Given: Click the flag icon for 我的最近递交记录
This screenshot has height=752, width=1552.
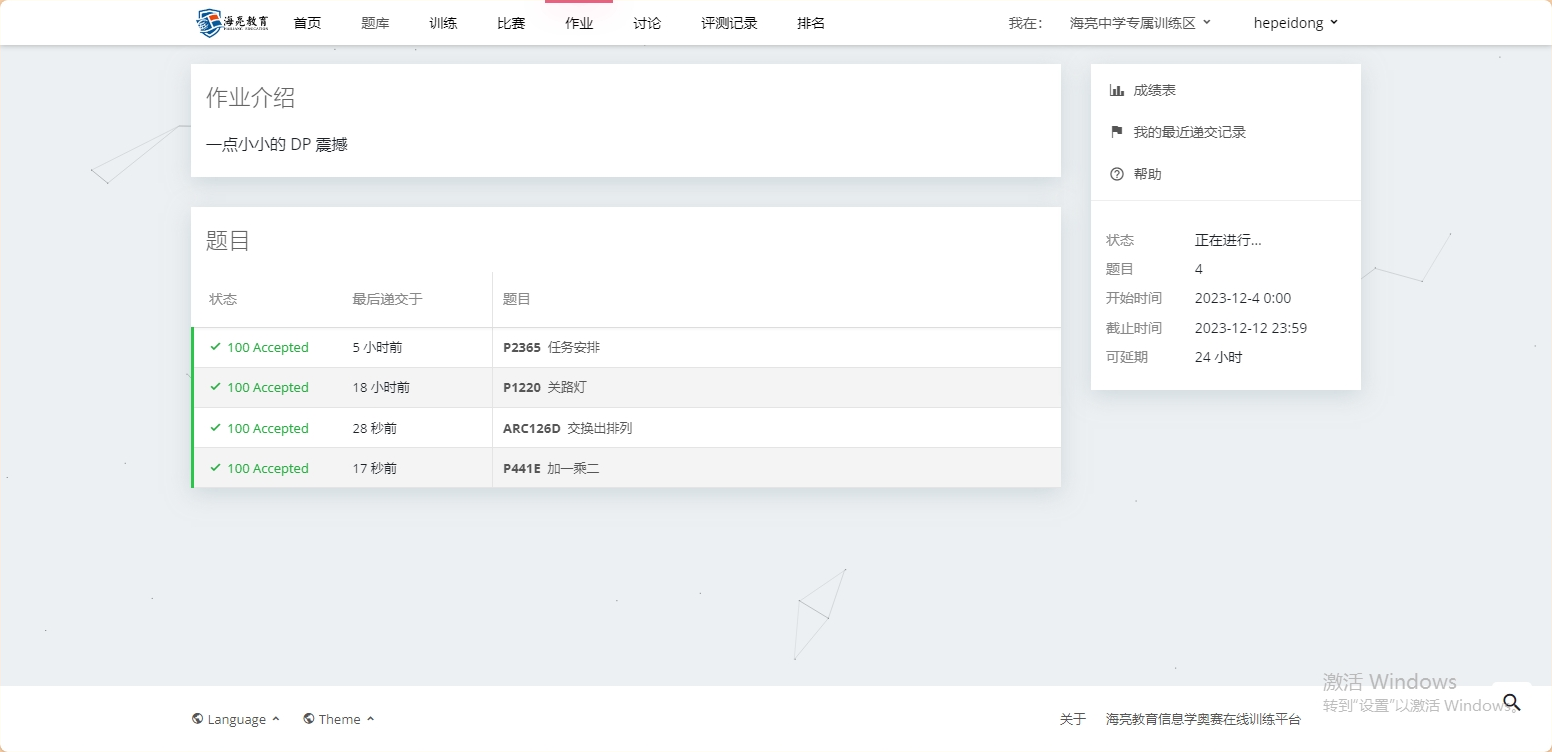Looking at the screenshot, I should click(x=1117, y=132).
